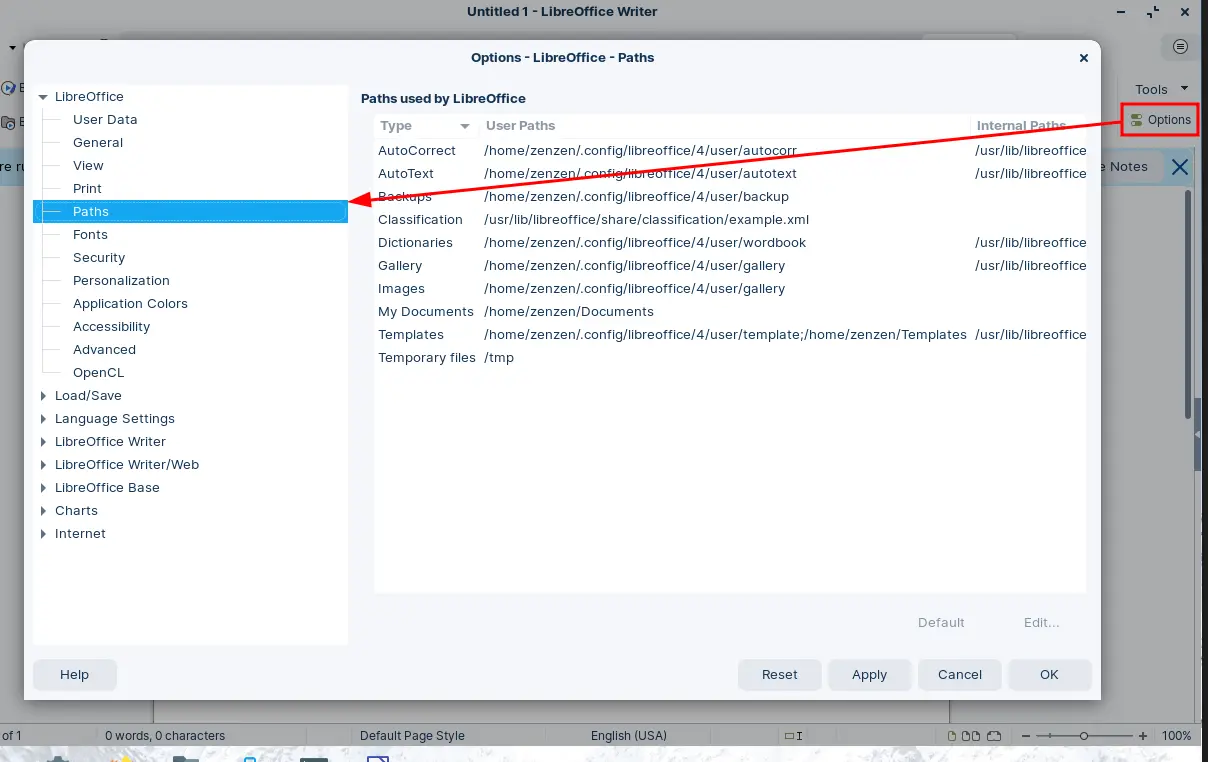This screenshot has width=1208, height=762.
Task: Select General in the options tree
Action: click(98, 143)
